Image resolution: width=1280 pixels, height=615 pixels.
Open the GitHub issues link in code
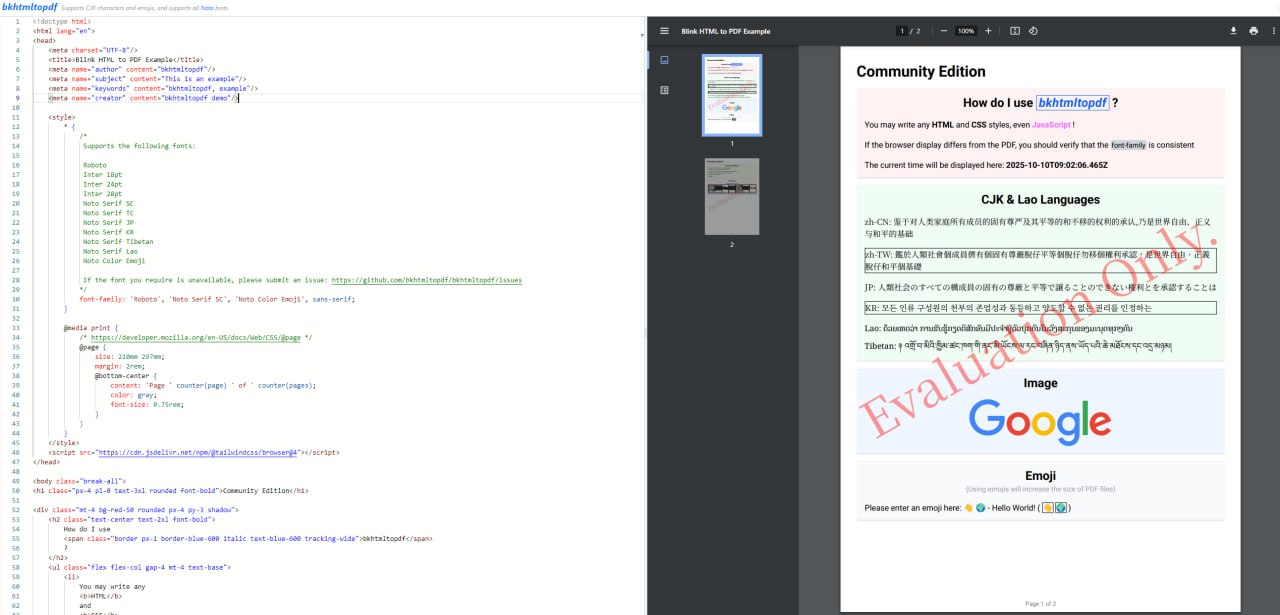coord(426,280)
